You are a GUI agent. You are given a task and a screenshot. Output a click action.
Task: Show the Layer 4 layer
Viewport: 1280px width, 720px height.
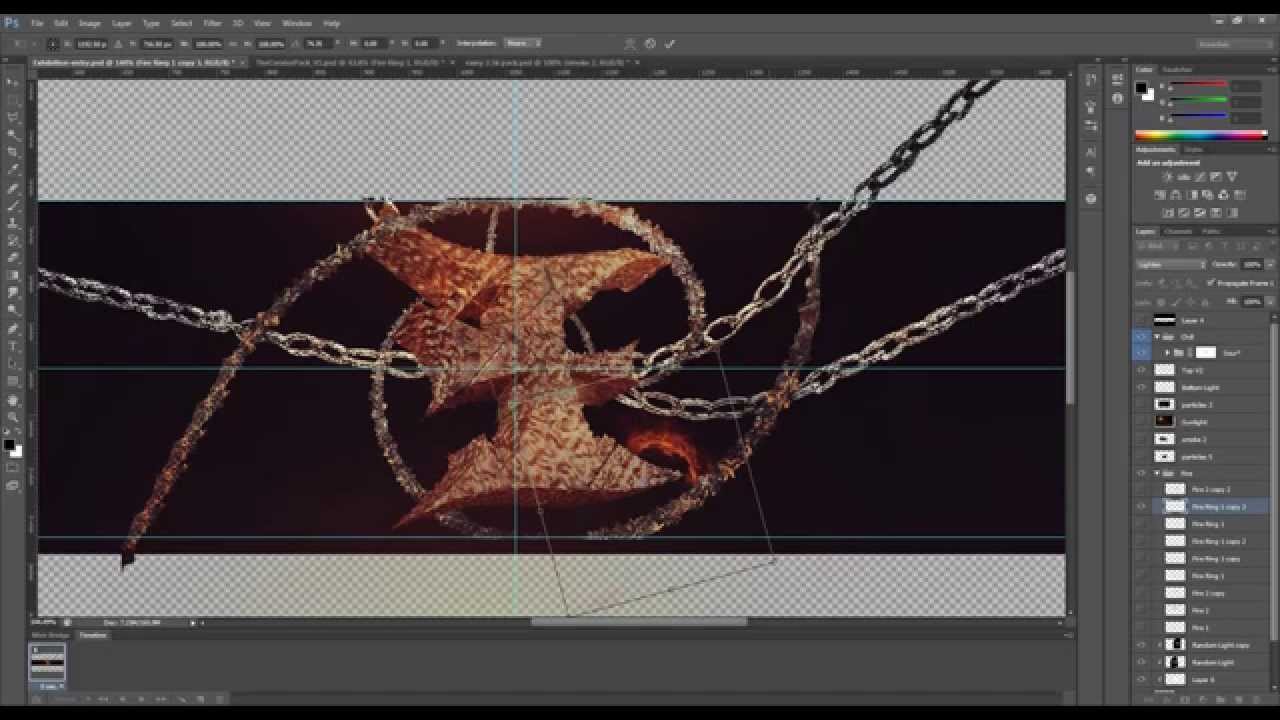1141,320
